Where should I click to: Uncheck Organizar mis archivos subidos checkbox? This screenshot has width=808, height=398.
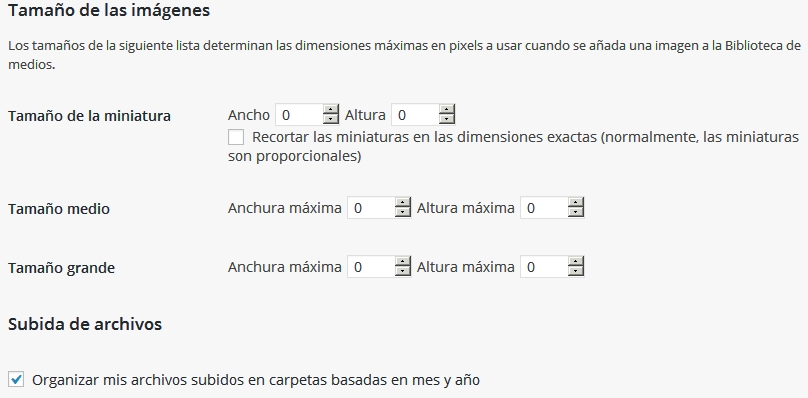pos(16,380)
